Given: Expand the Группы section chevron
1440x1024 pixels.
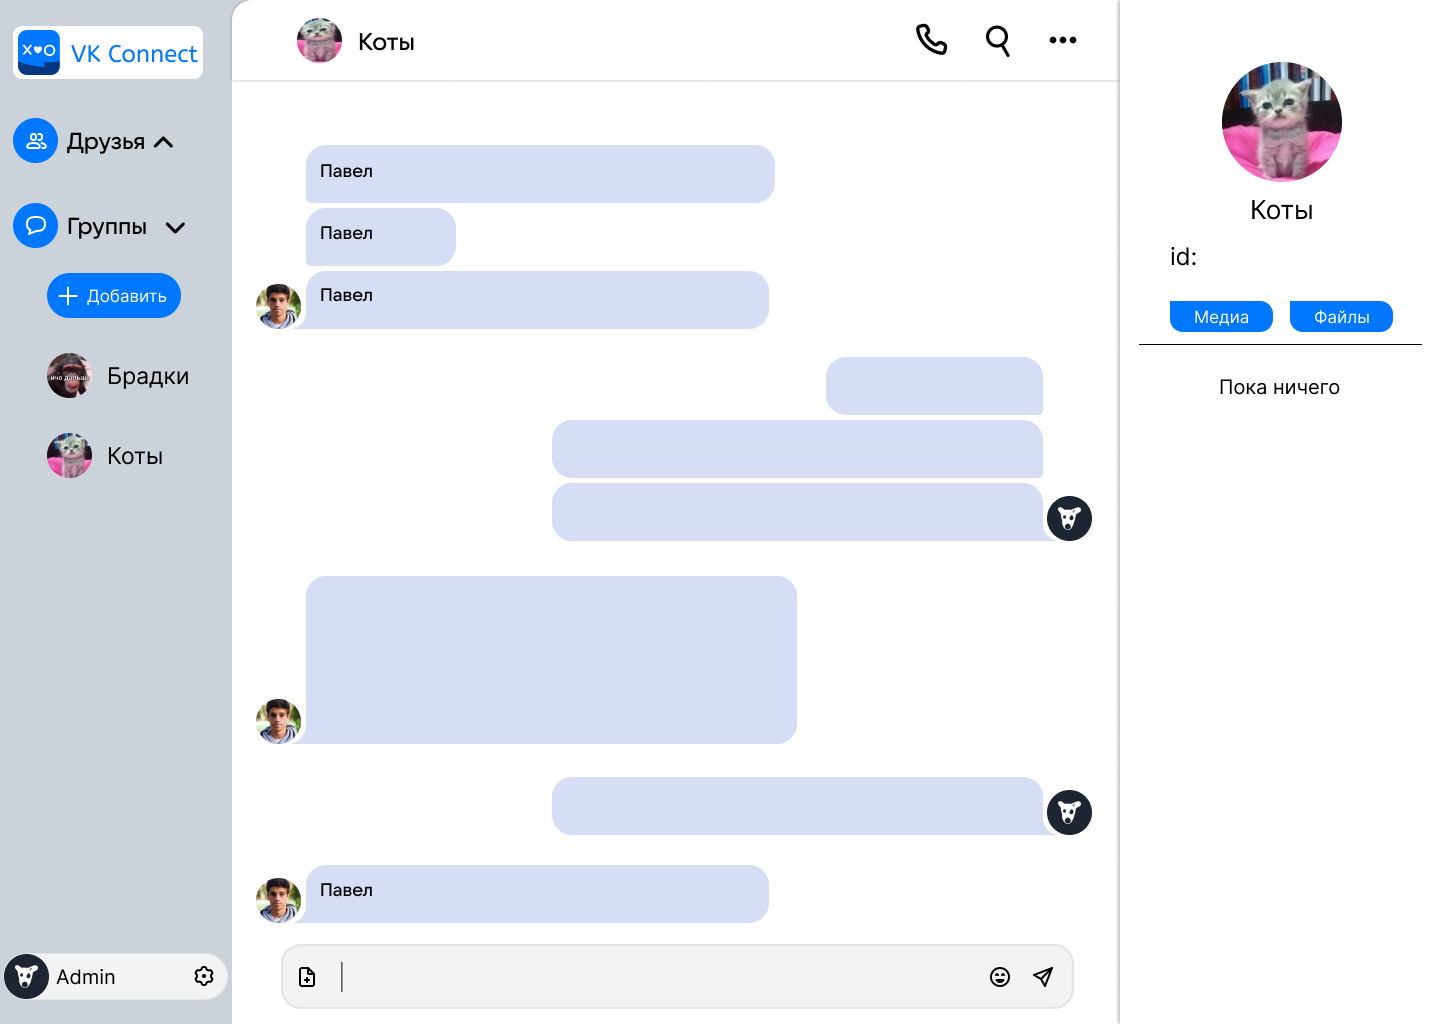Looking at the screenshot, I should tap(175, 227).
